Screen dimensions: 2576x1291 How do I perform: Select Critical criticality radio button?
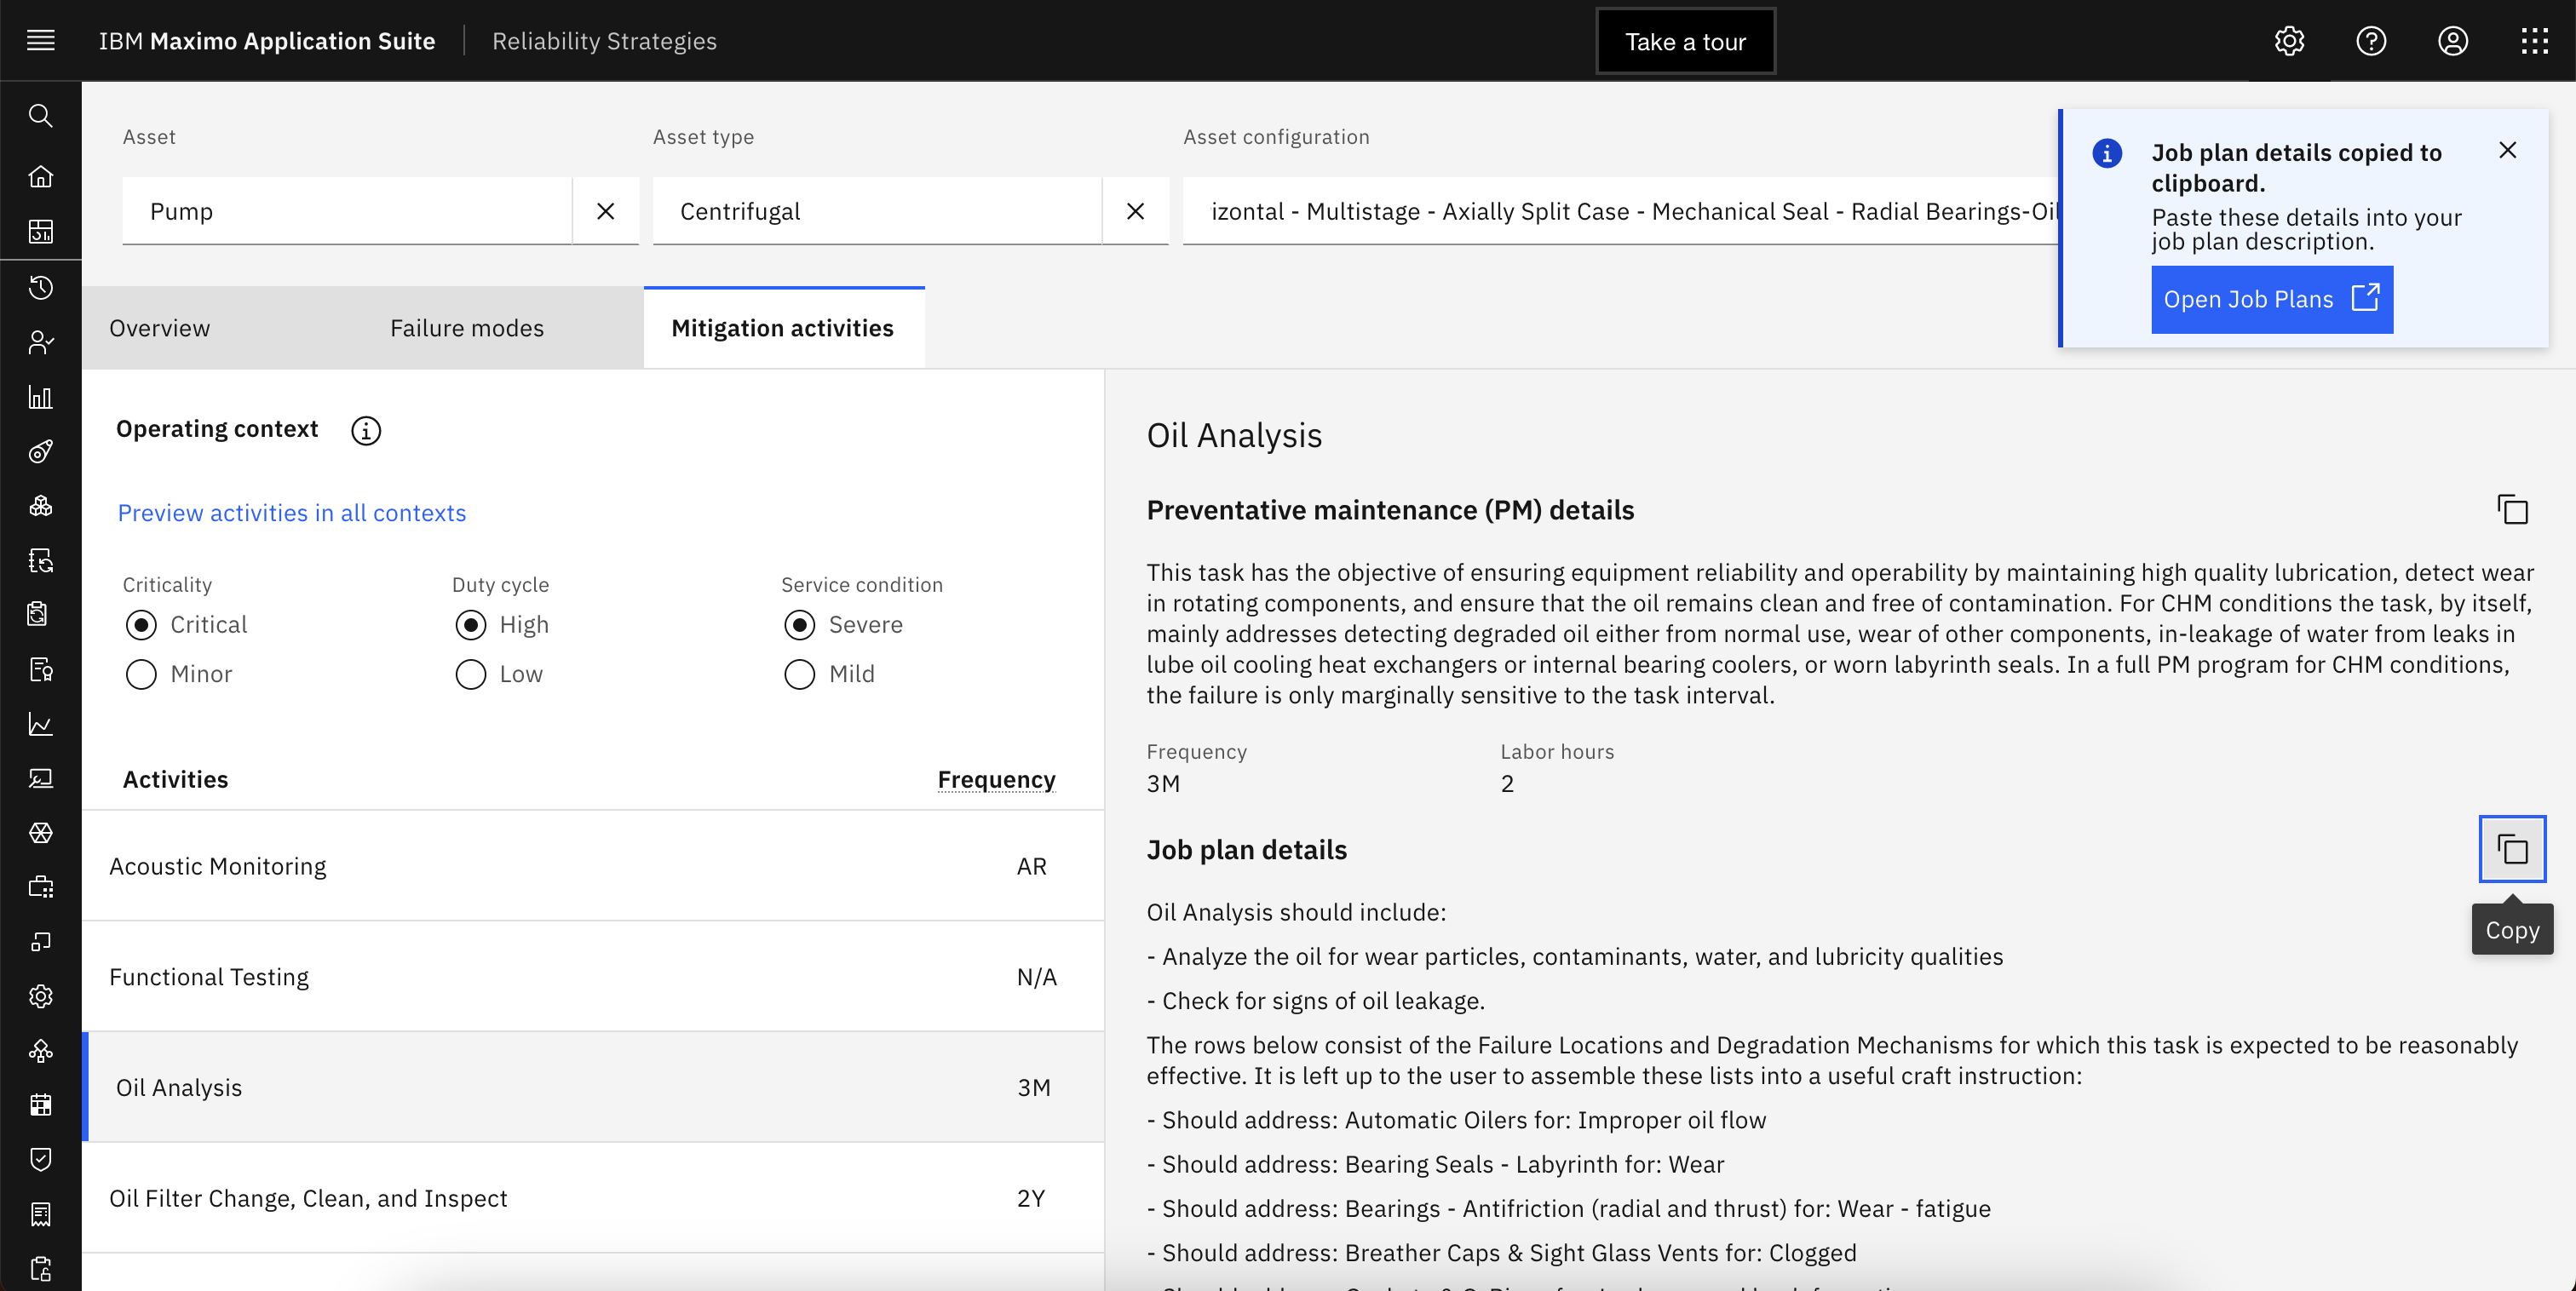point(141,625)
